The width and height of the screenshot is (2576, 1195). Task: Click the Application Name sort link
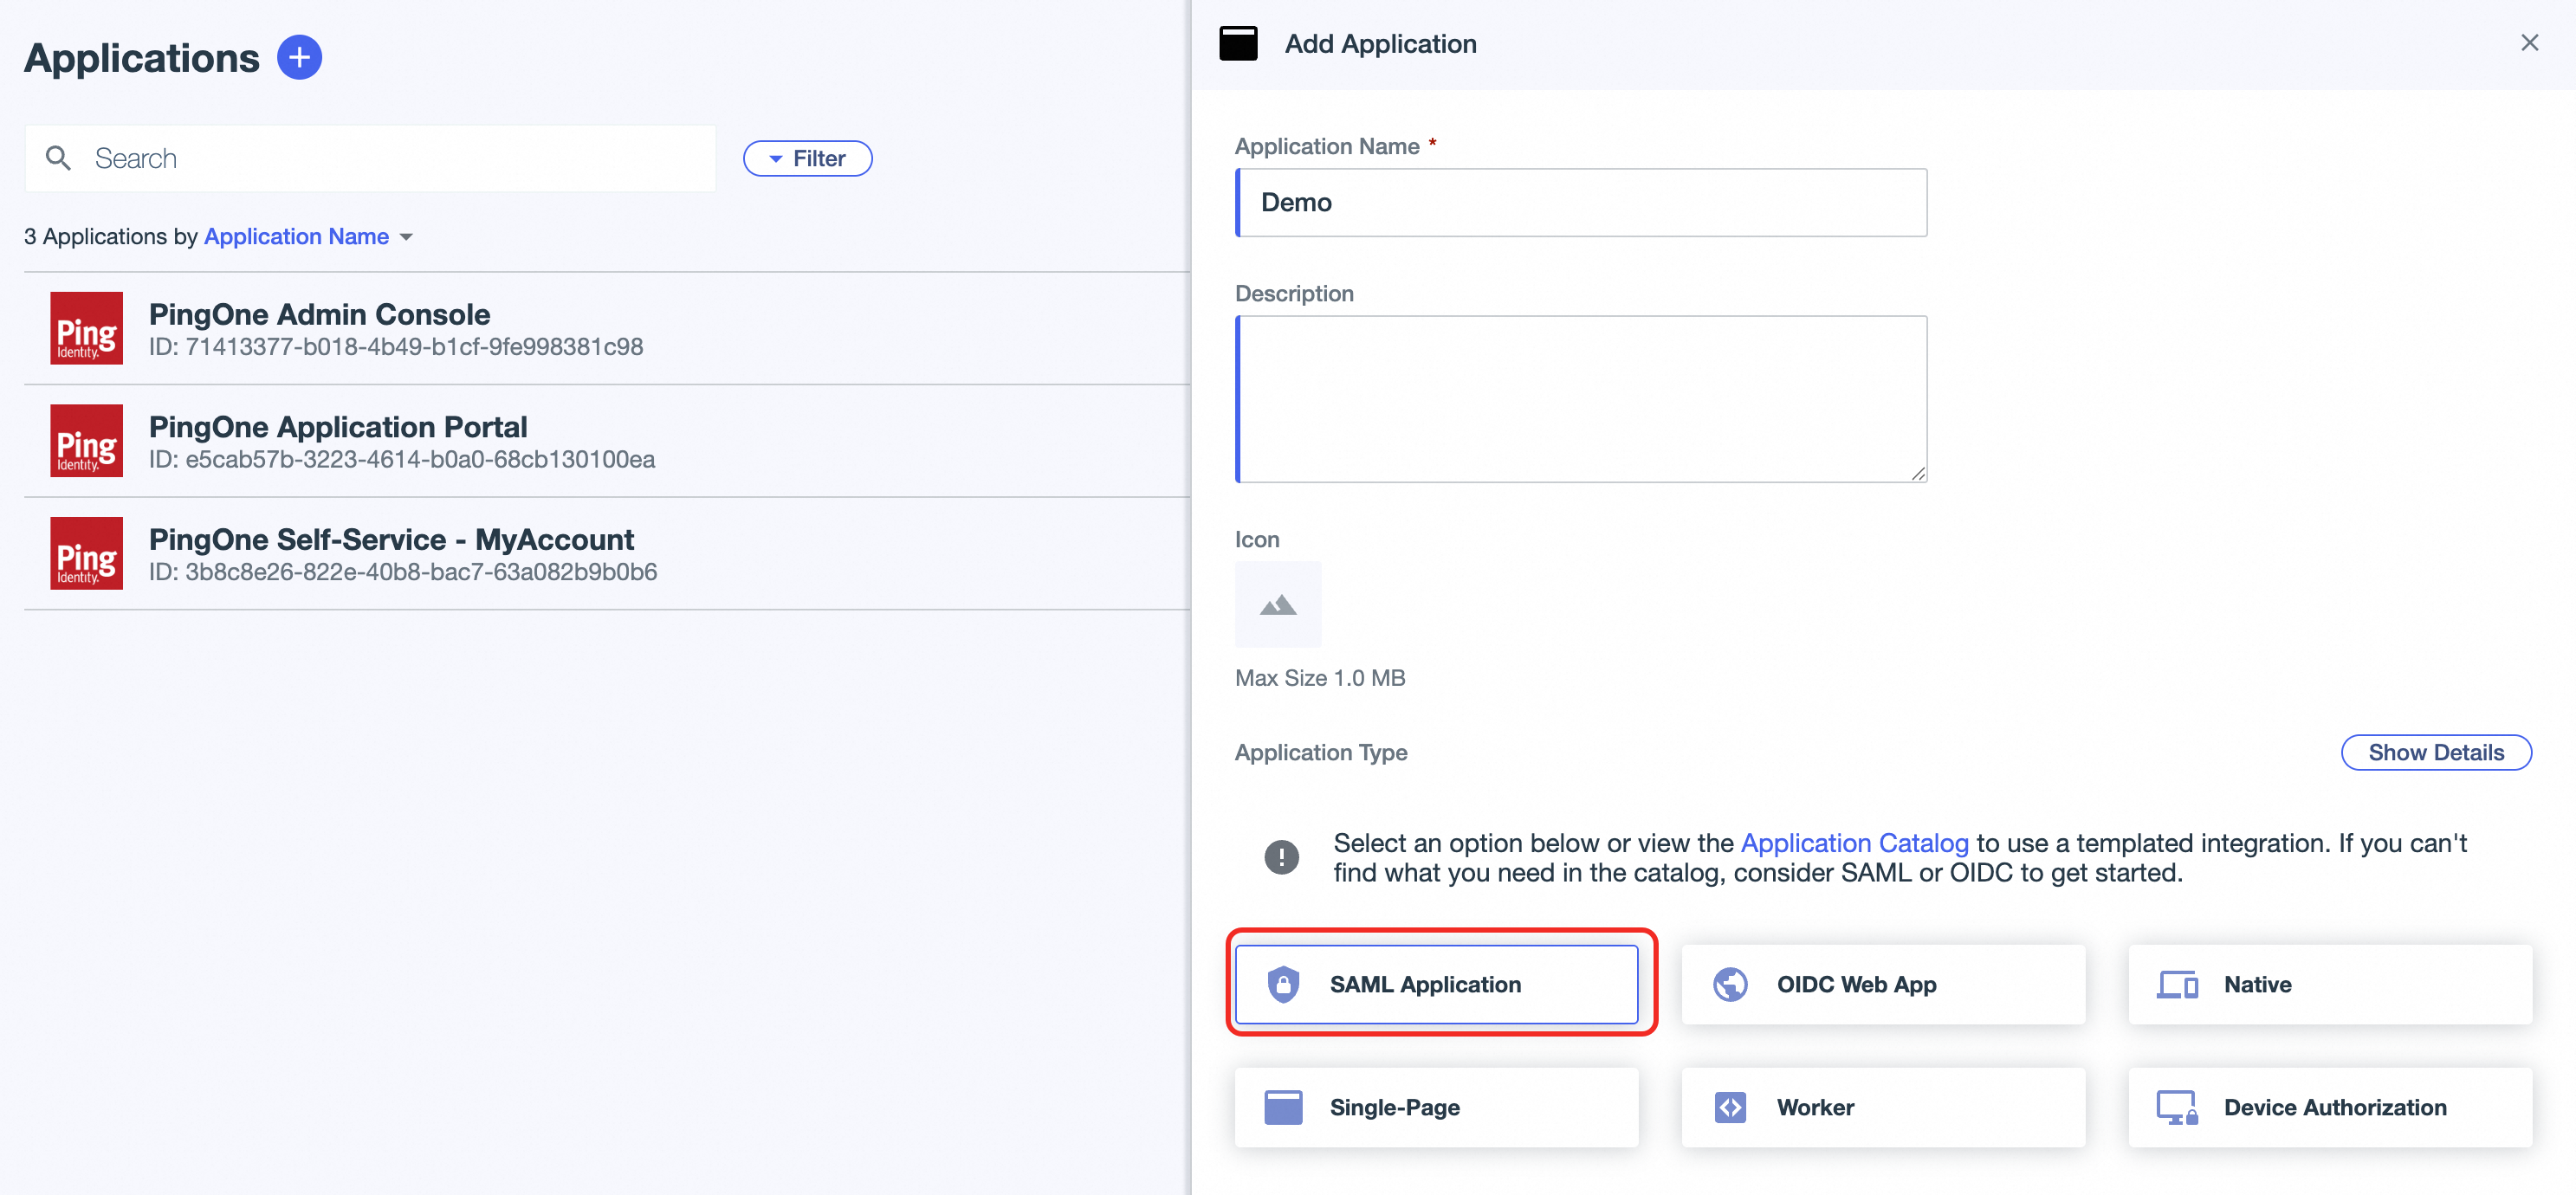[296, 236]
